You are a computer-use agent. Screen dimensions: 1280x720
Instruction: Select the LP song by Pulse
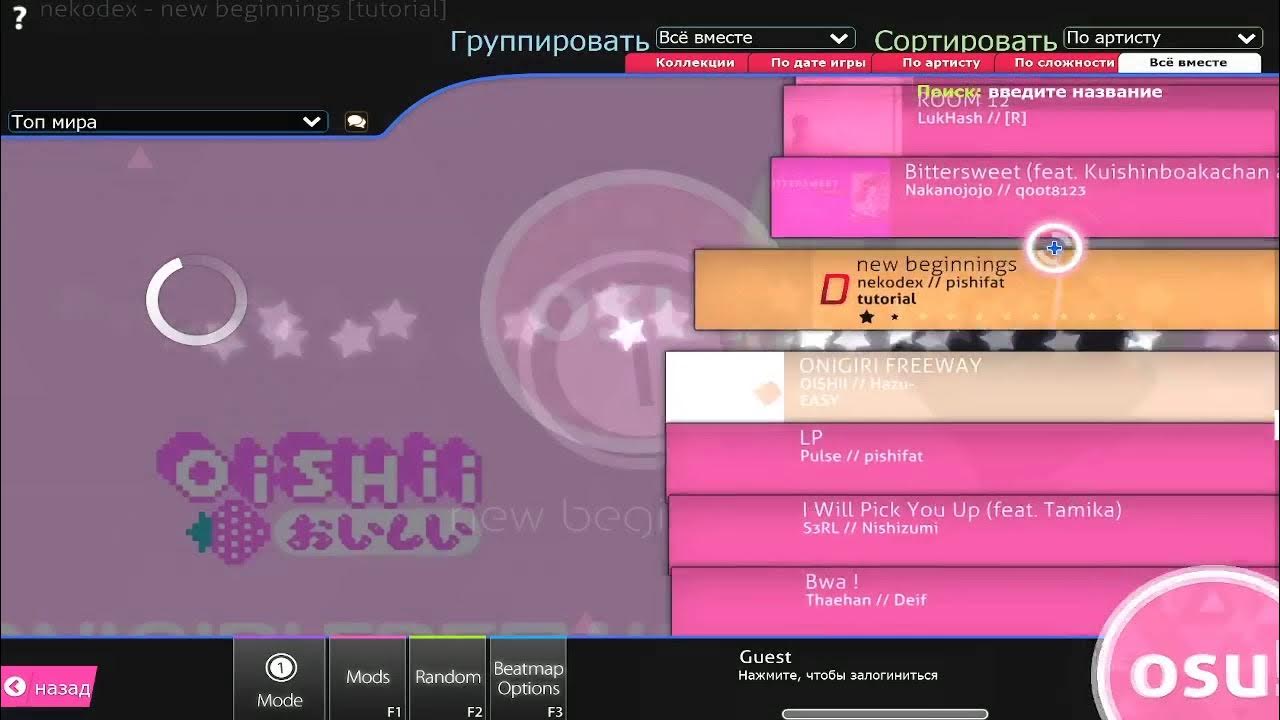972,458
